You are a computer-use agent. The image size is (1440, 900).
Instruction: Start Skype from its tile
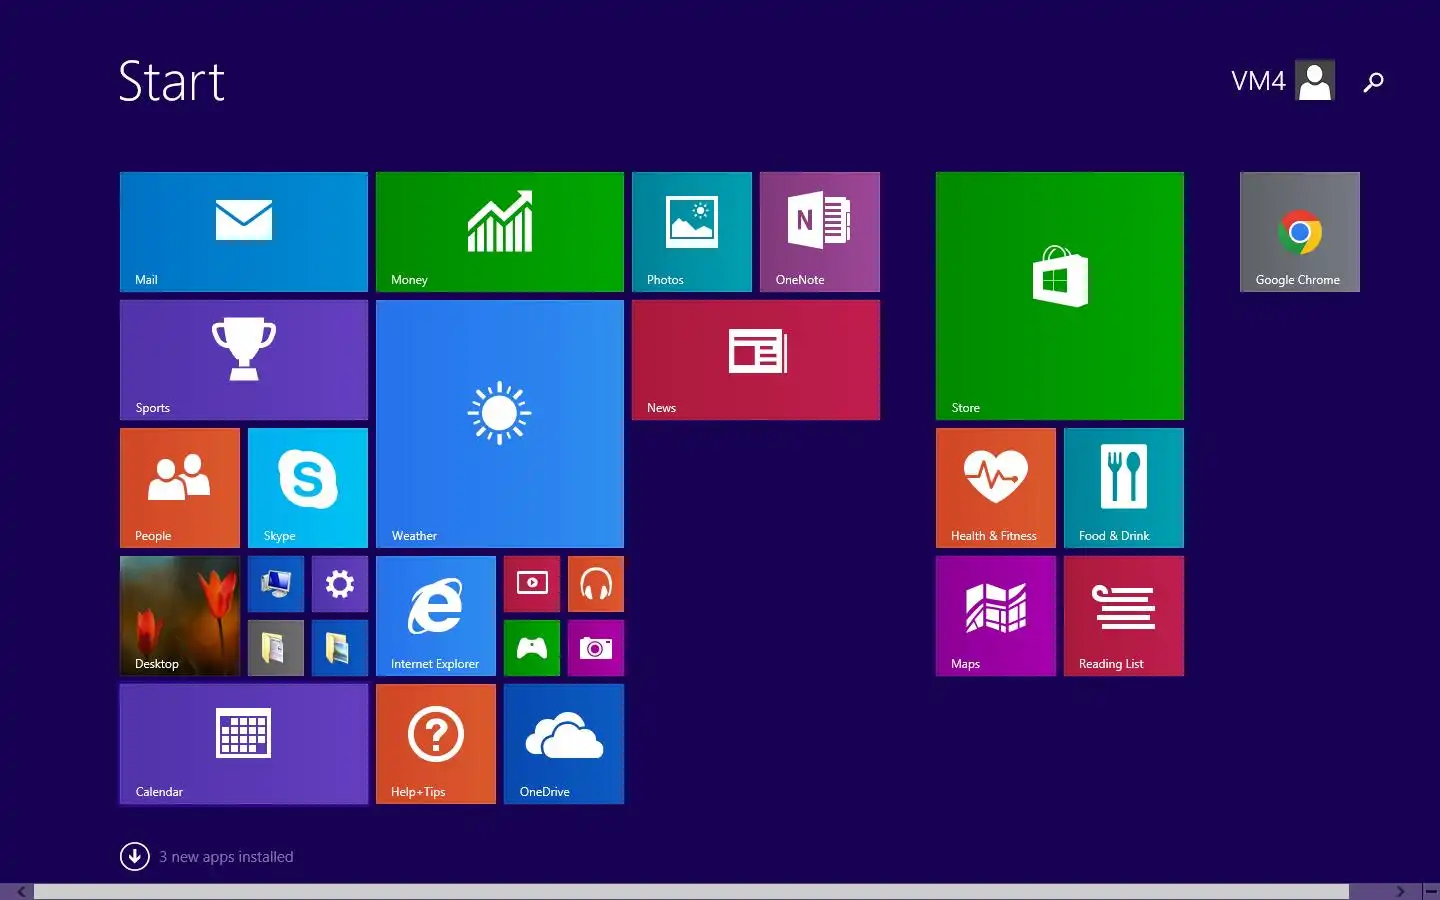coord(308,488)
